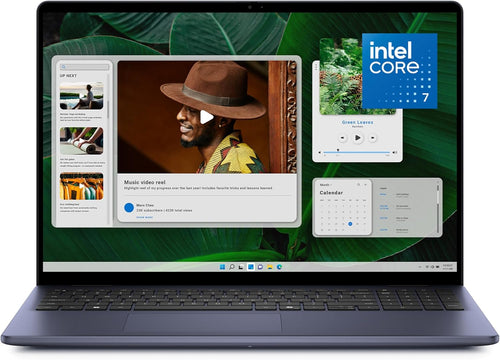
Task: Open the Widgets icon on the taskbar
Action: pos(251,267)
